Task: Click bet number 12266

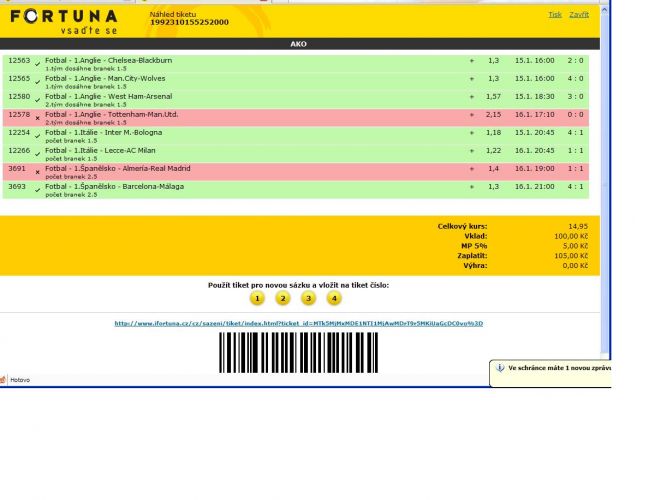Action: pyautogui.click(x=19, y=150)
